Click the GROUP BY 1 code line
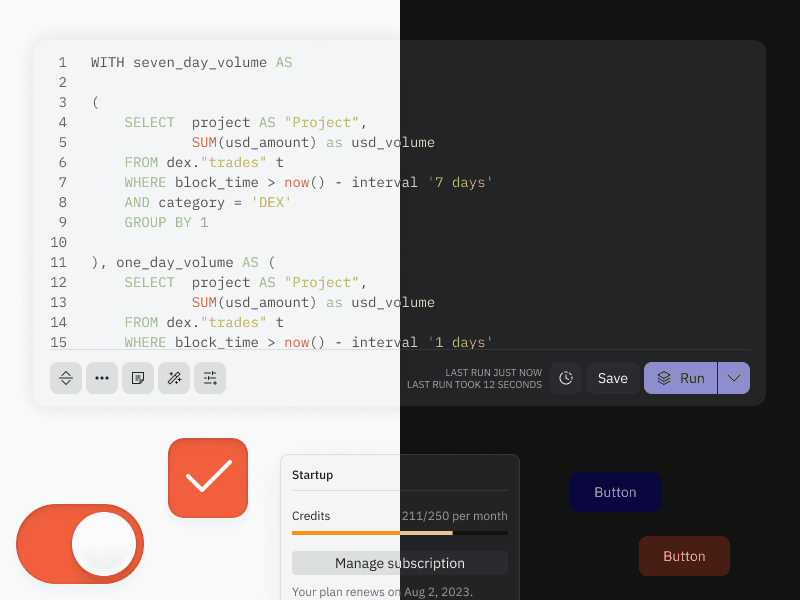The image size is (800, 600). click(x=166, y=222)
